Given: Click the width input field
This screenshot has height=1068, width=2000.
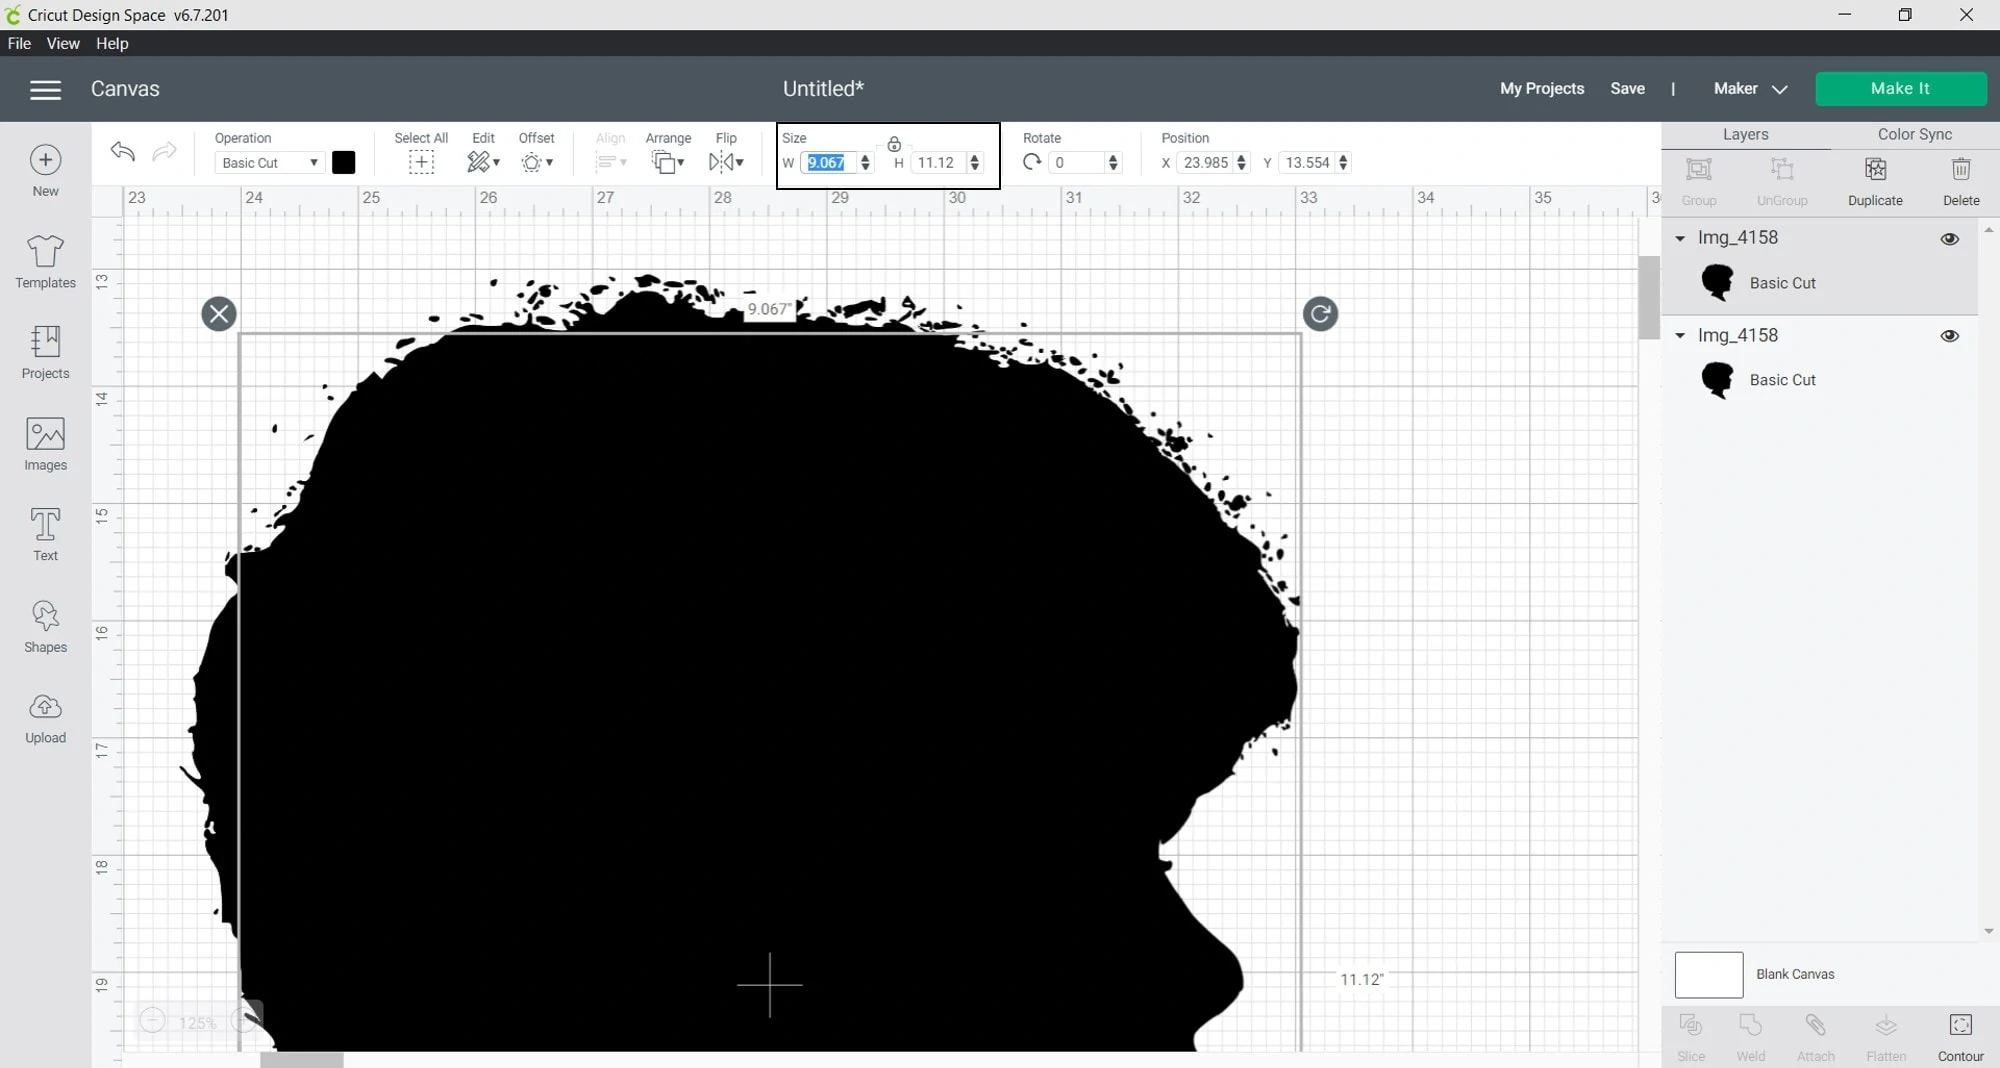Looking at the screenshot, I should click(829, 163).
